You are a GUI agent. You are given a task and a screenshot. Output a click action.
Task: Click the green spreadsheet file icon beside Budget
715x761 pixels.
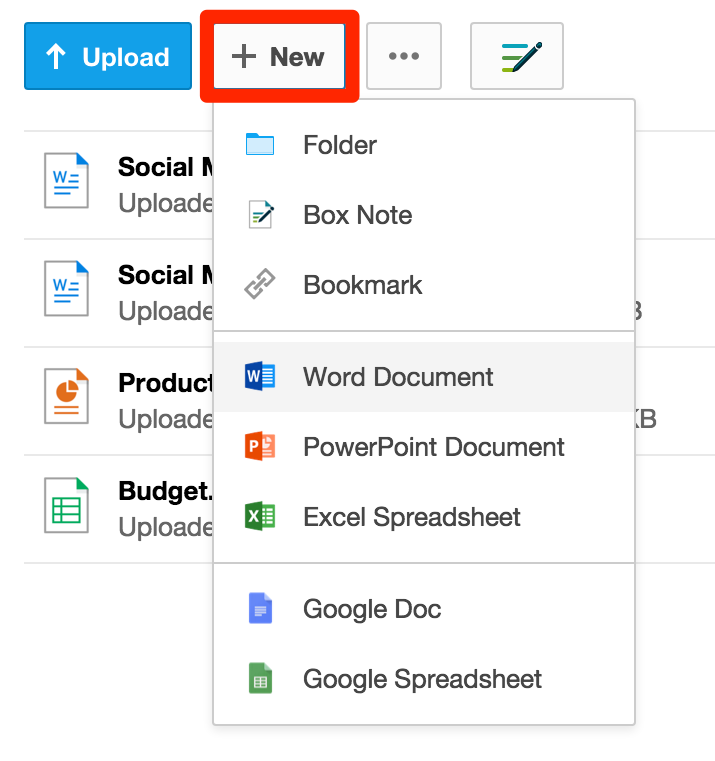tap(66, 505)
